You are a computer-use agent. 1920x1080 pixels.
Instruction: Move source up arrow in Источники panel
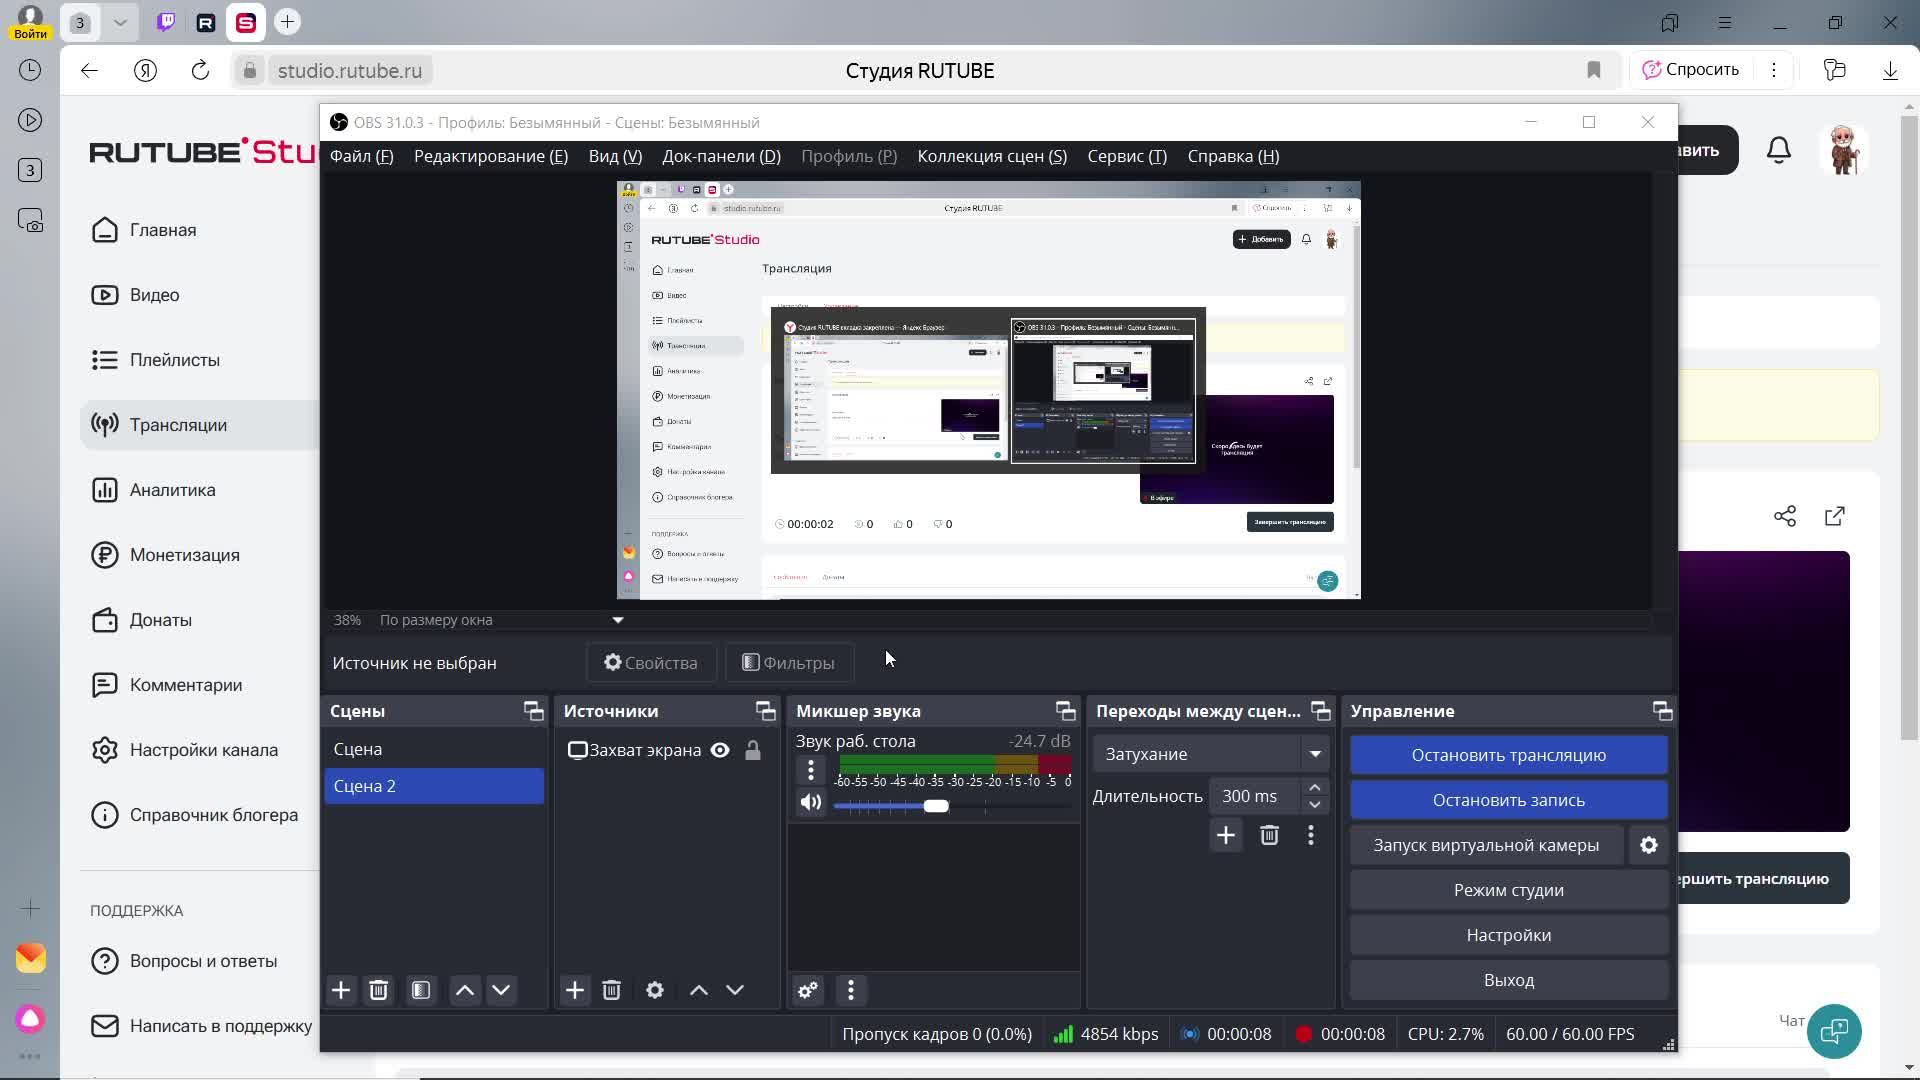pos(699,990)
